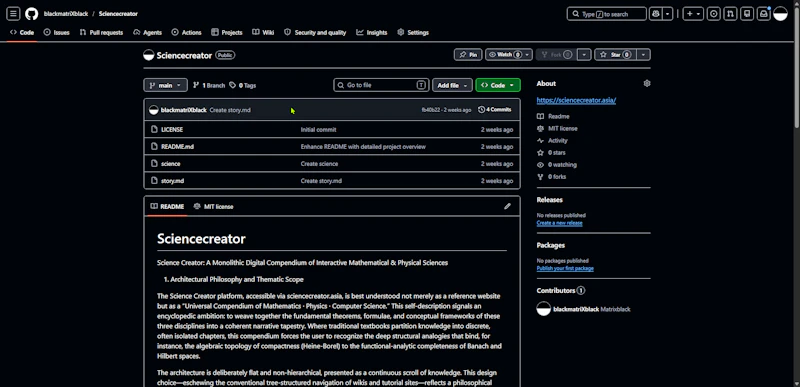Open the green Code dropdown button
Screen dimensions: 800x387
pos(497,85)
